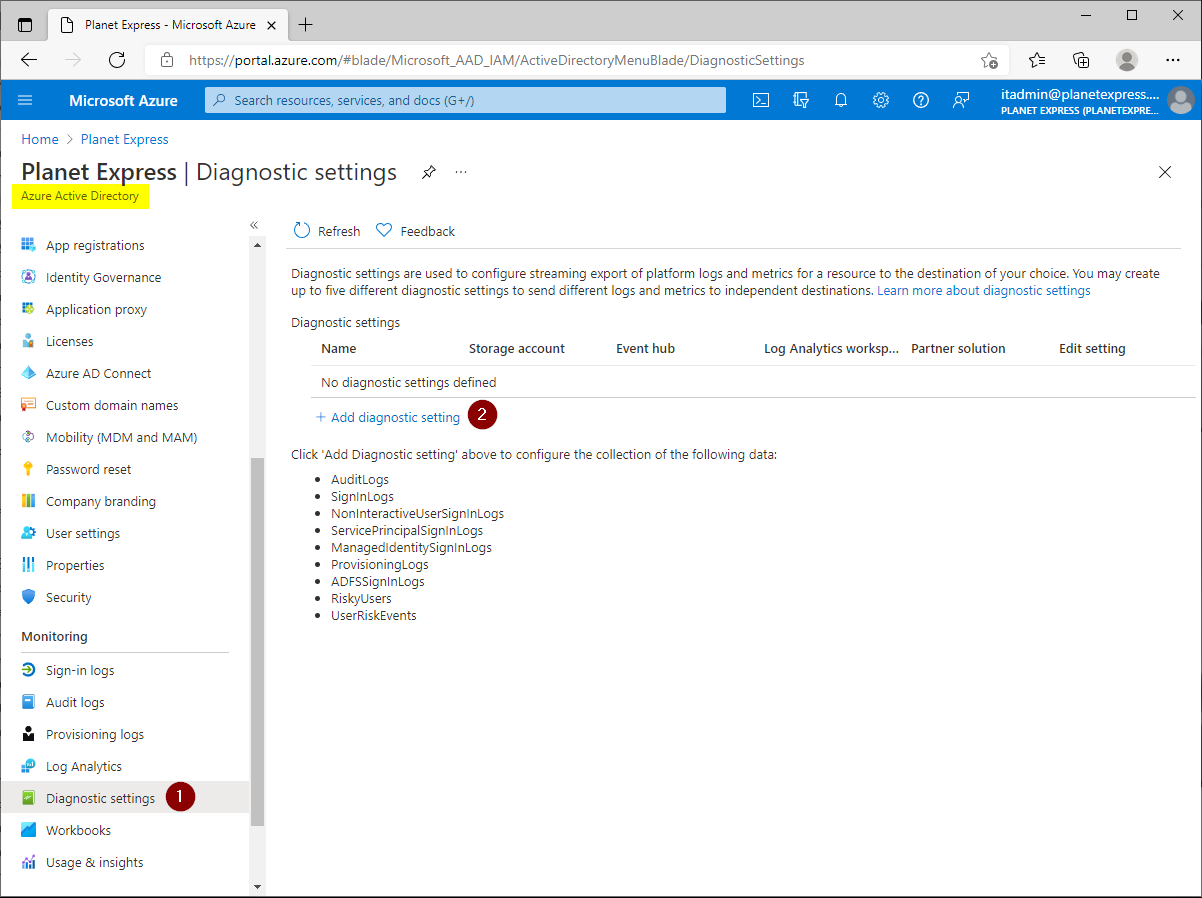Open portal settings gear icon
Screen dimensions: 1202x898
(881, 100)
